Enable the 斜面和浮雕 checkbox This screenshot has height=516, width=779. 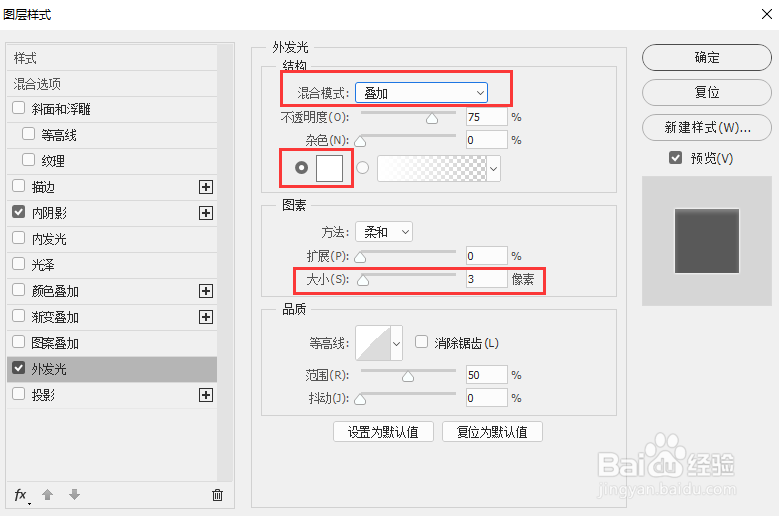tap(19, 108)
